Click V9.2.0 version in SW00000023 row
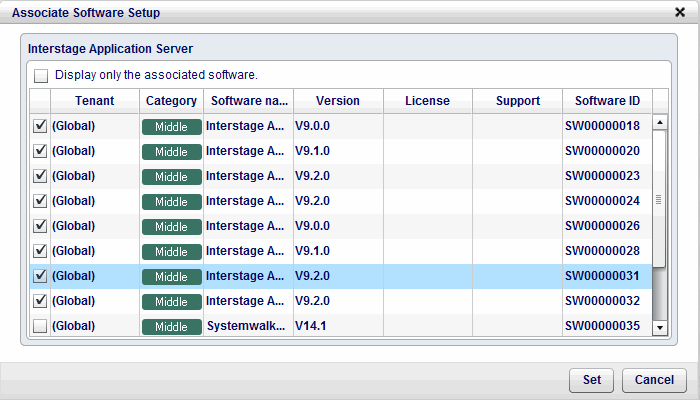This screenshot has width=700, height=400. [x=312, y=176]
